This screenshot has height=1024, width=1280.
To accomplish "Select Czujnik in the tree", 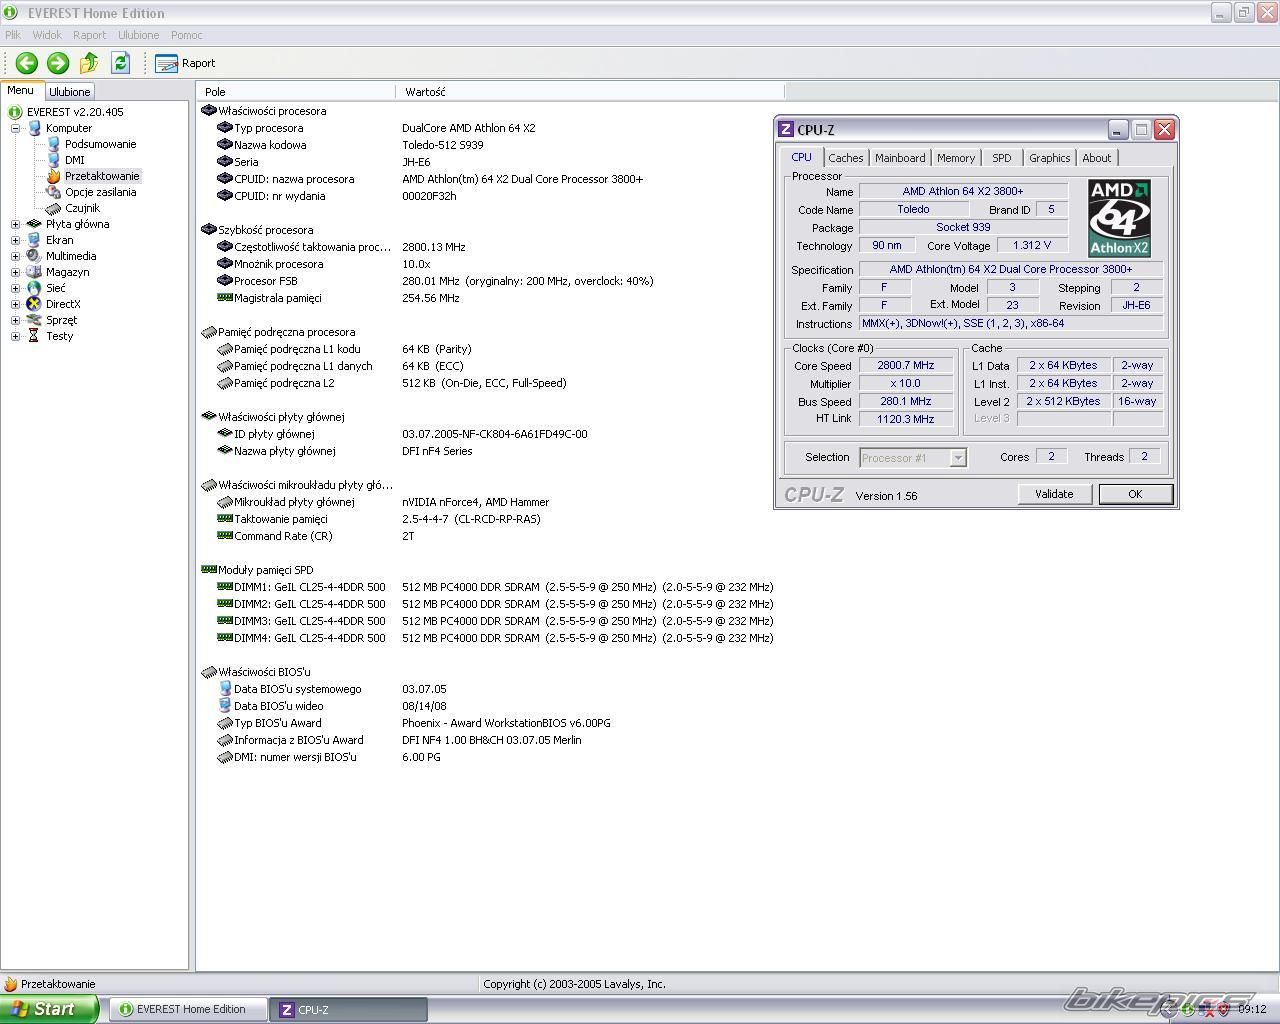I will click(82, 208).
